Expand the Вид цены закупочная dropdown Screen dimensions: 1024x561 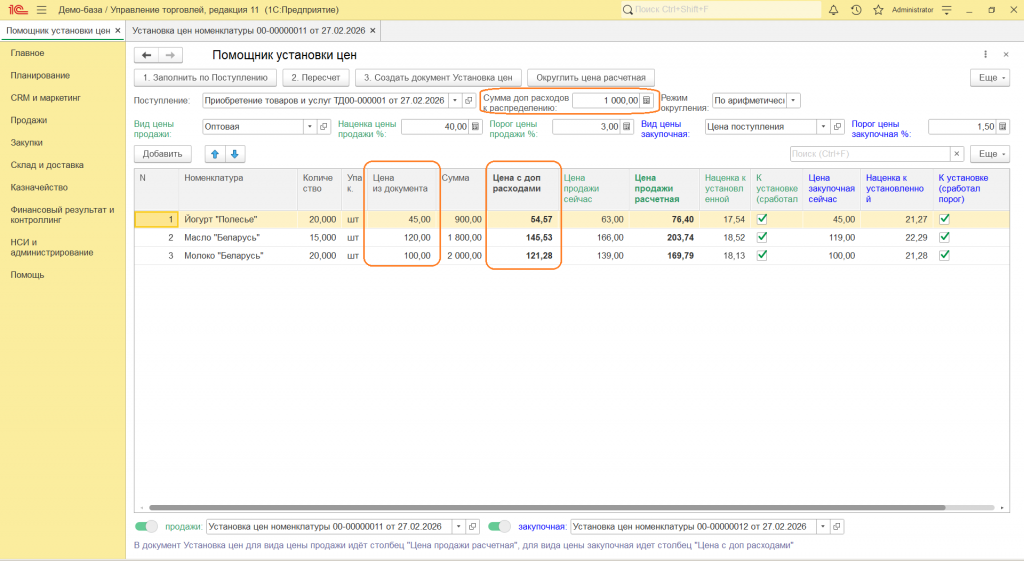823,127
